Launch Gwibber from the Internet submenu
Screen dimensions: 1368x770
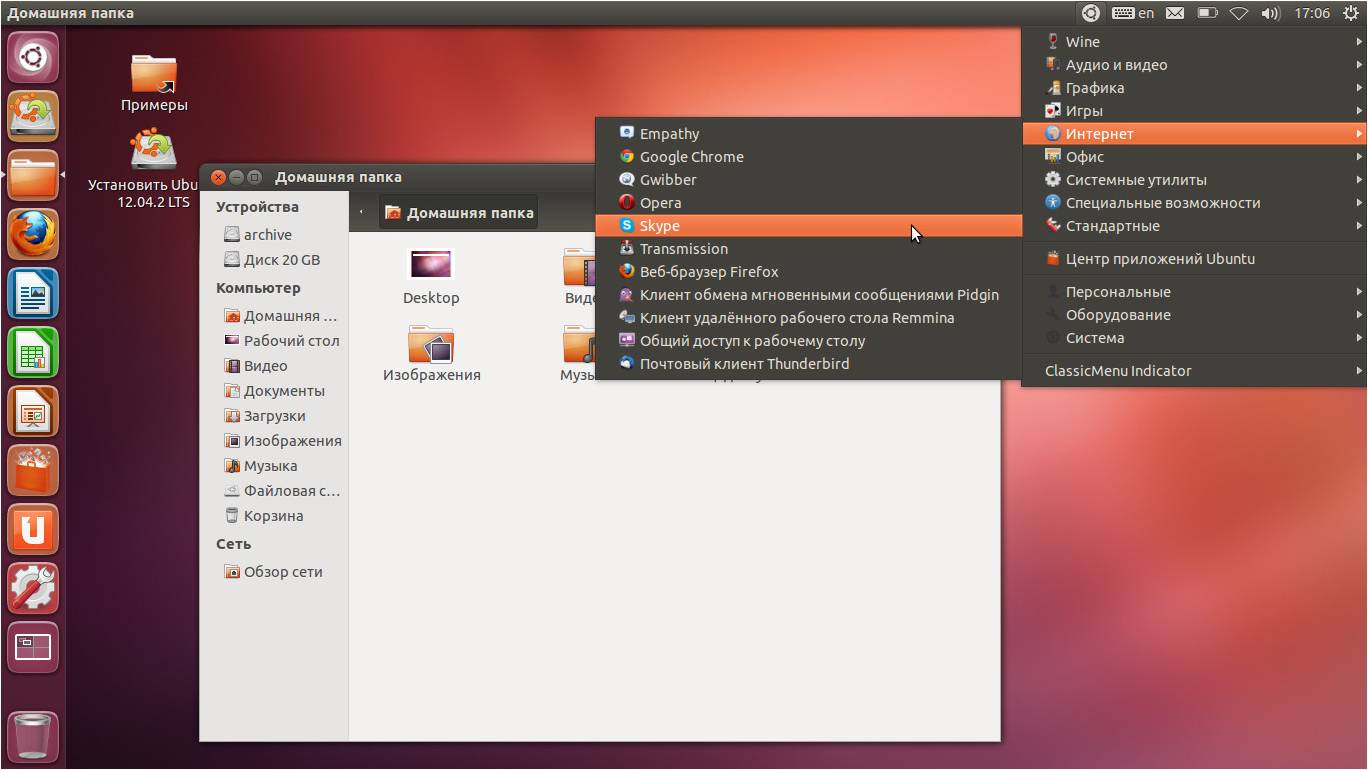coord(808,180)
